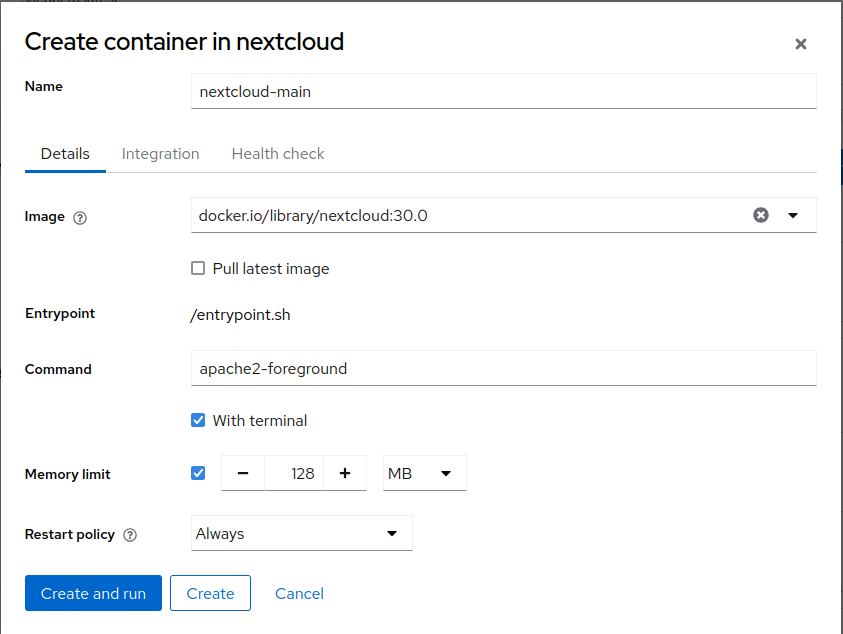This screenshot has height=634, width=843.
Task: Expand the Restart policy Always dropdown
Action: coord(301,533)
